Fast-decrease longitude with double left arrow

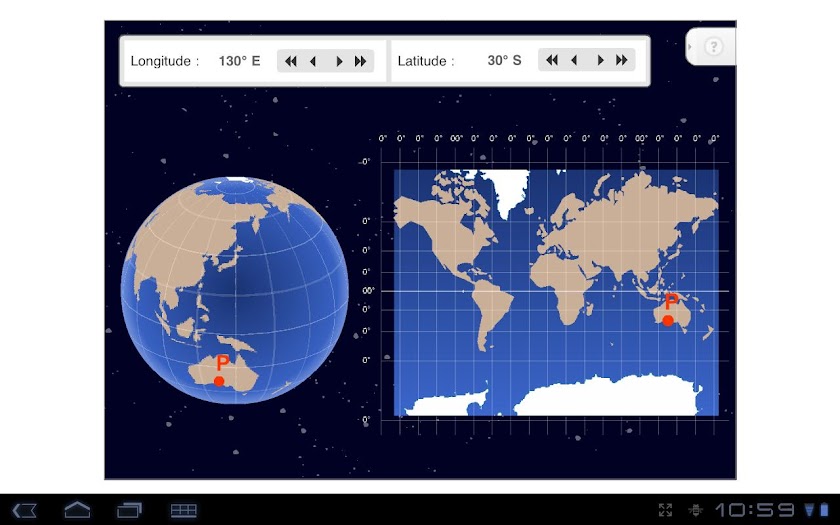point(291,61)
